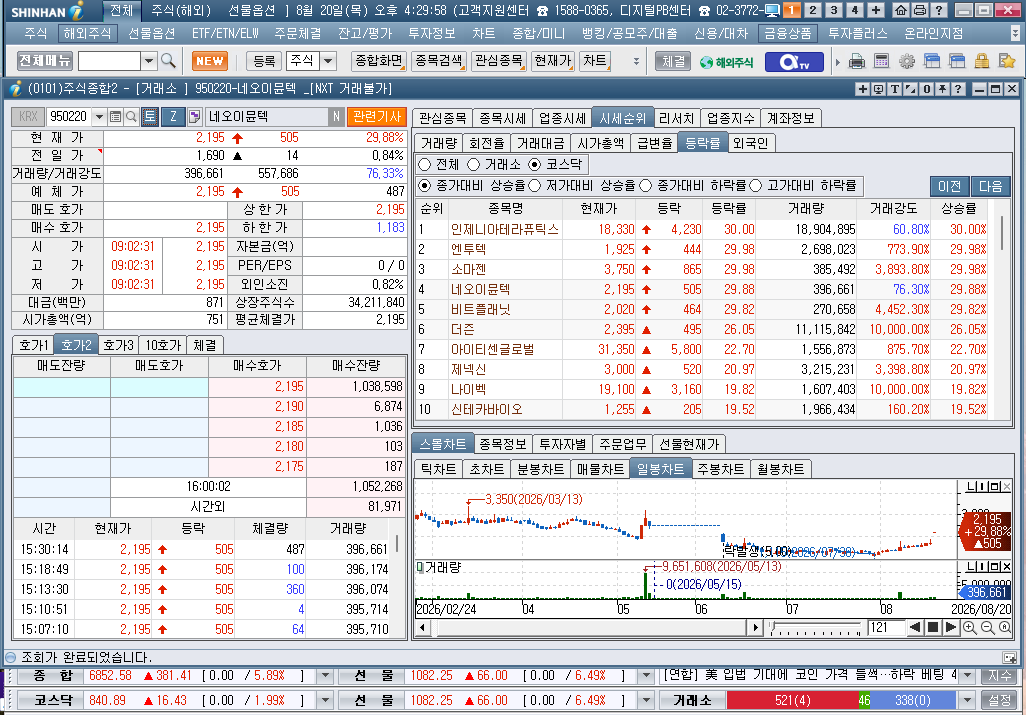Click the 전체메뉴 button
This screenshot has height=715, width=1026.
44,61
